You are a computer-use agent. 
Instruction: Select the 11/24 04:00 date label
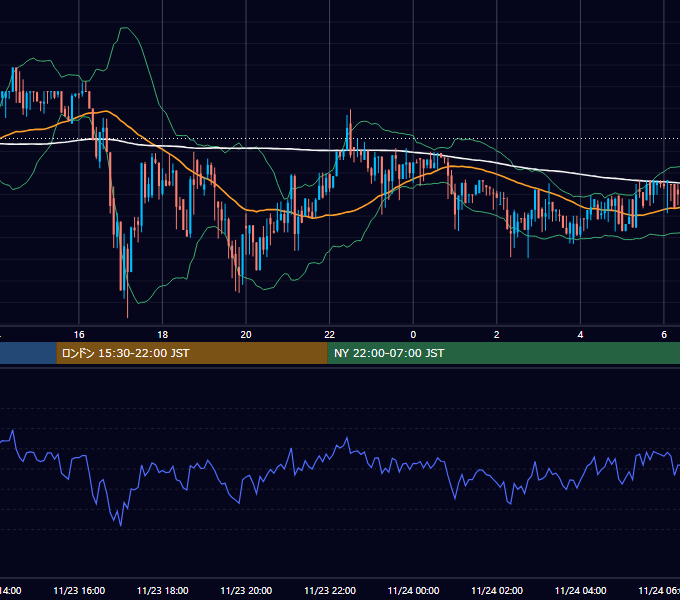pyautogui.click(x=580, y=591)
